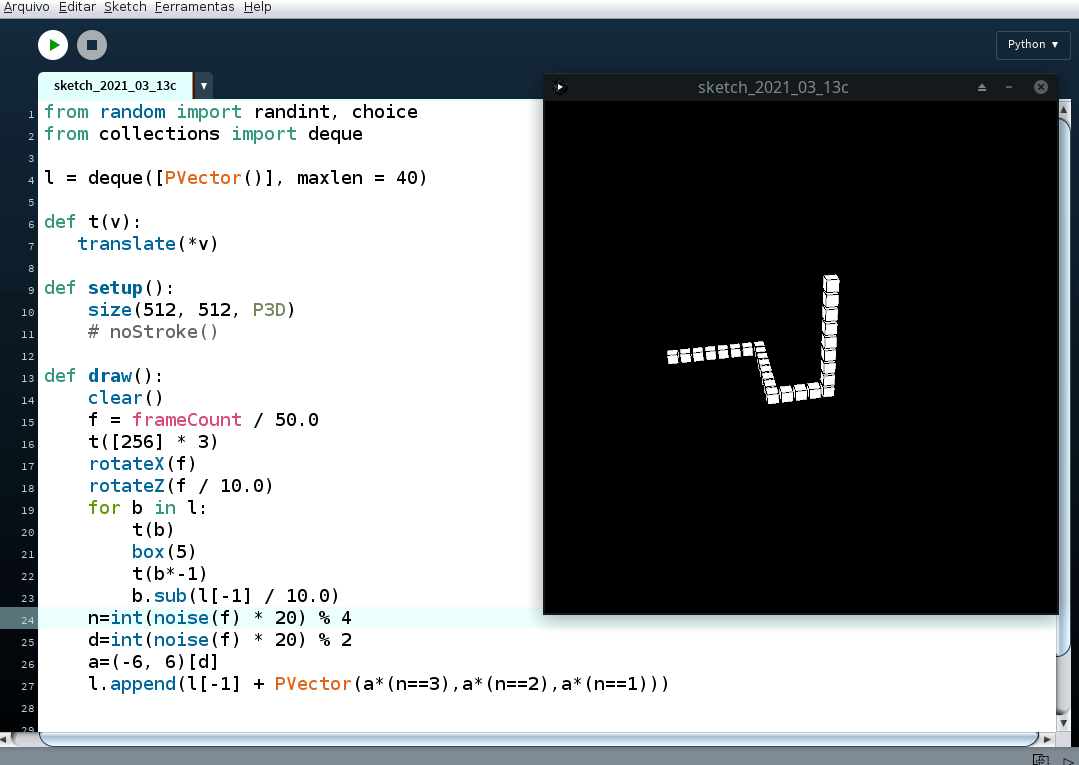Click the copy-to-clipboard icon in status bar
Screen dimensions: 1079x765
click(1040, 759)
